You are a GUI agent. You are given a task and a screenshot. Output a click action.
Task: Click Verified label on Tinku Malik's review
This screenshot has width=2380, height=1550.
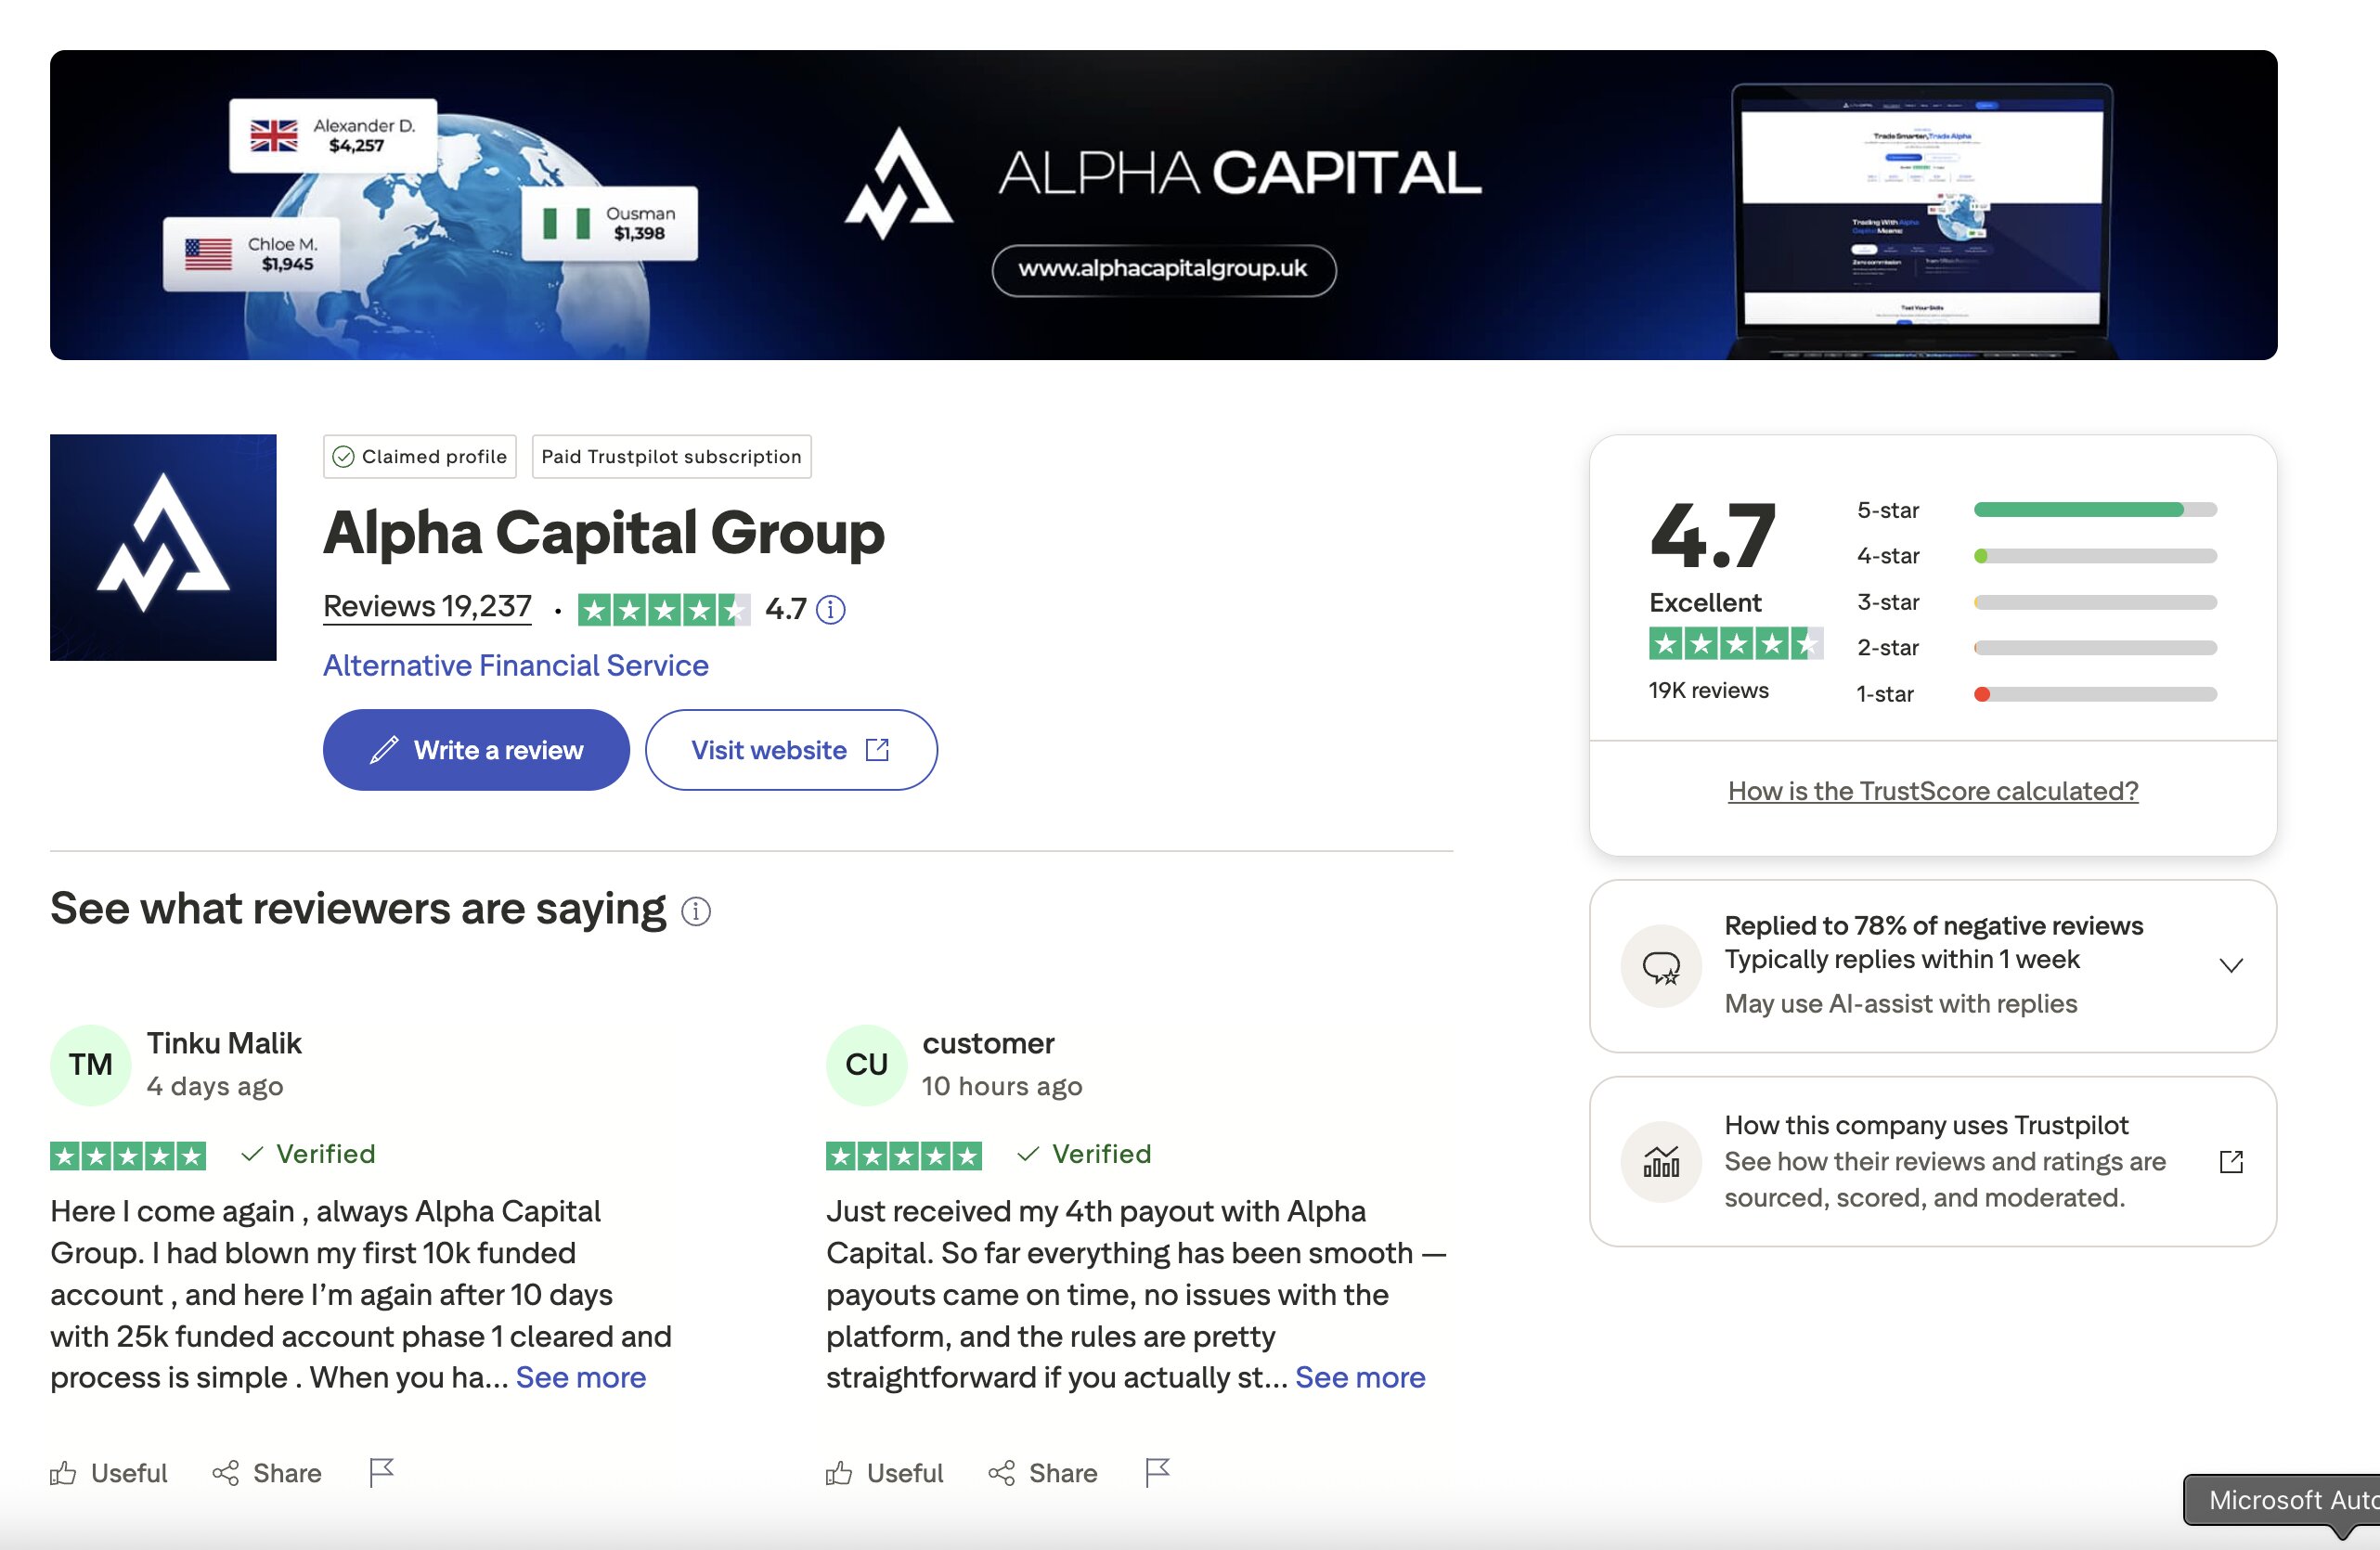click(308, 1154)
